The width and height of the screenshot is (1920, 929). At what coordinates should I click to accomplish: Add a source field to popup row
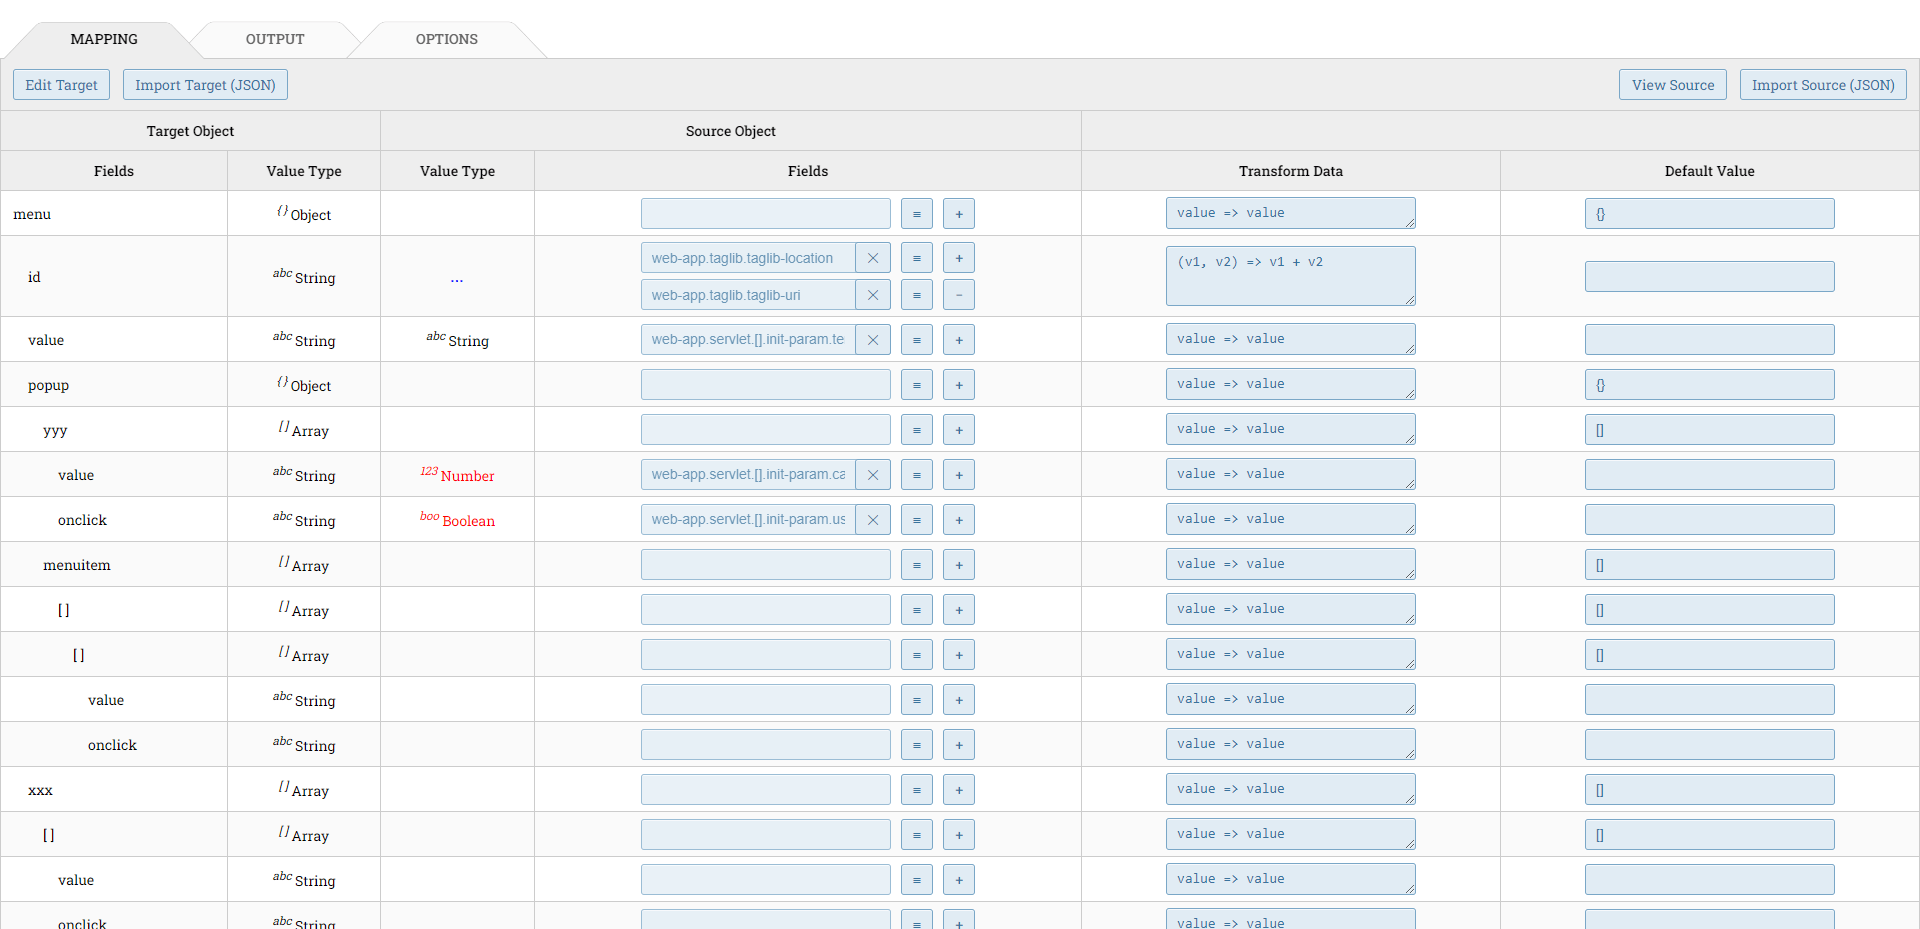tap(959, 385)
